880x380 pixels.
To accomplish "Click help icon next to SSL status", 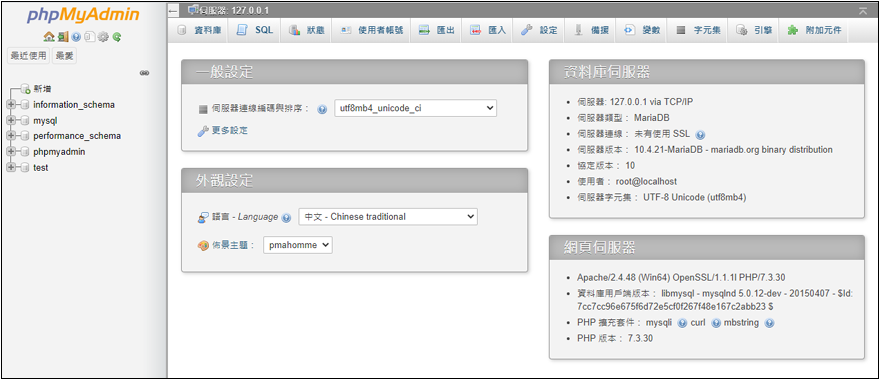I will coord(700,135).
